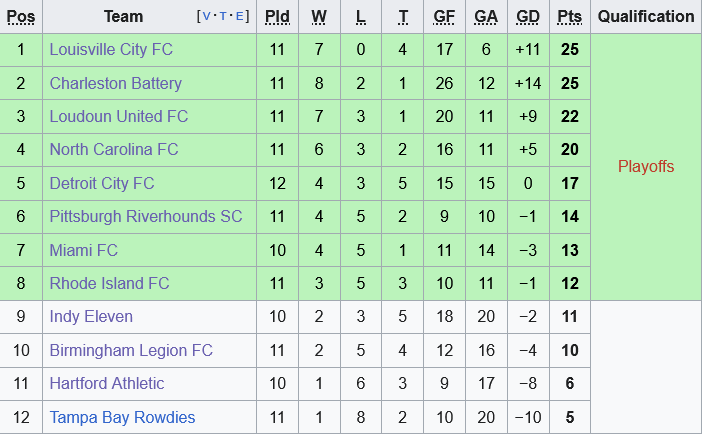Click the Playoffs qualification link

(646, 166)
